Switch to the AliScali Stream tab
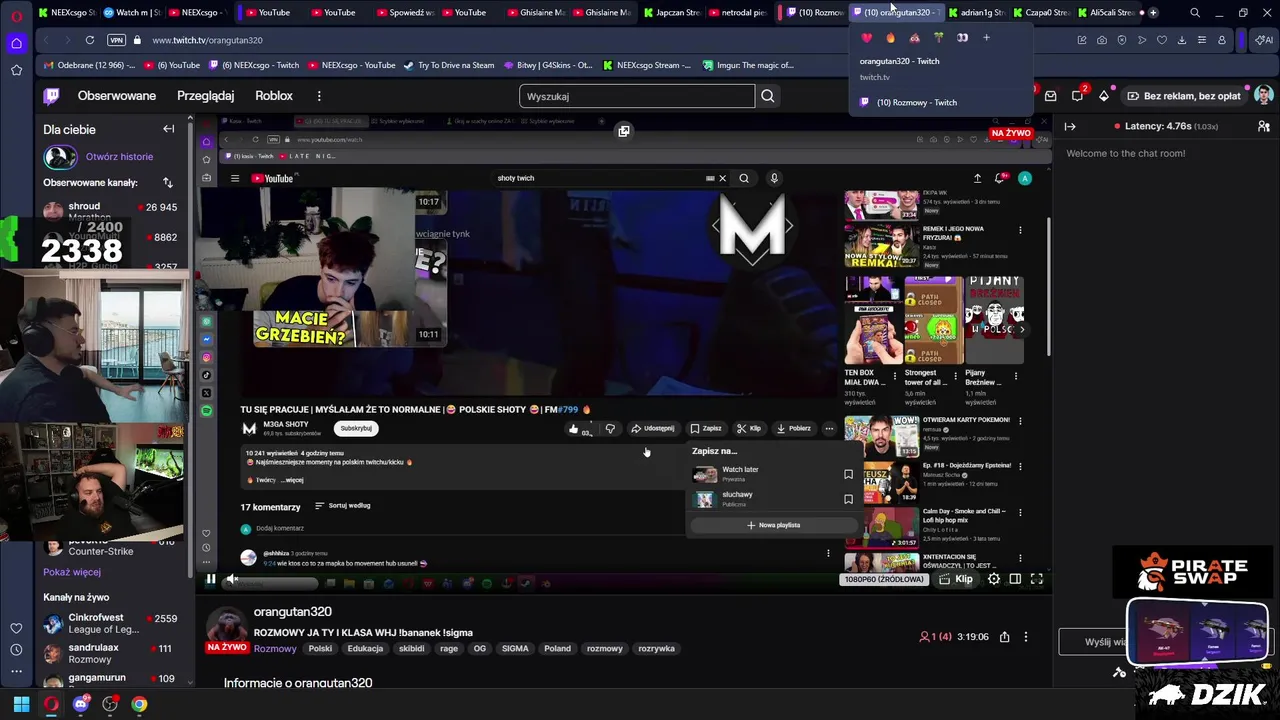 point(1105,12)
